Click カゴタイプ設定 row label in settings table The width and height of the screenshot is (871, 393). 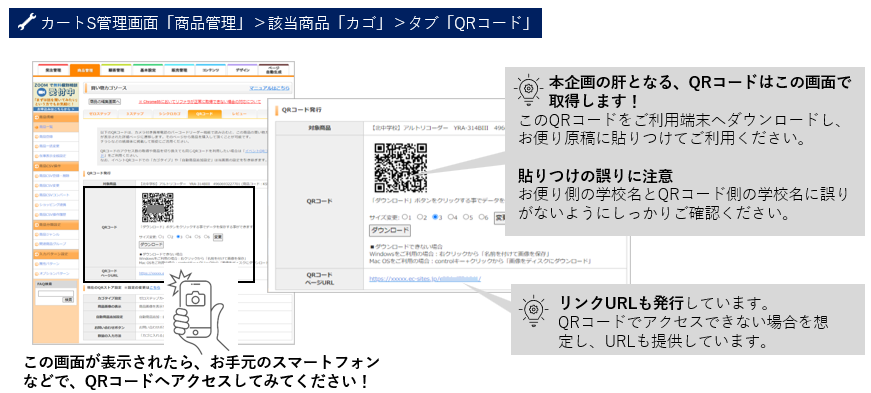(109, 299)
